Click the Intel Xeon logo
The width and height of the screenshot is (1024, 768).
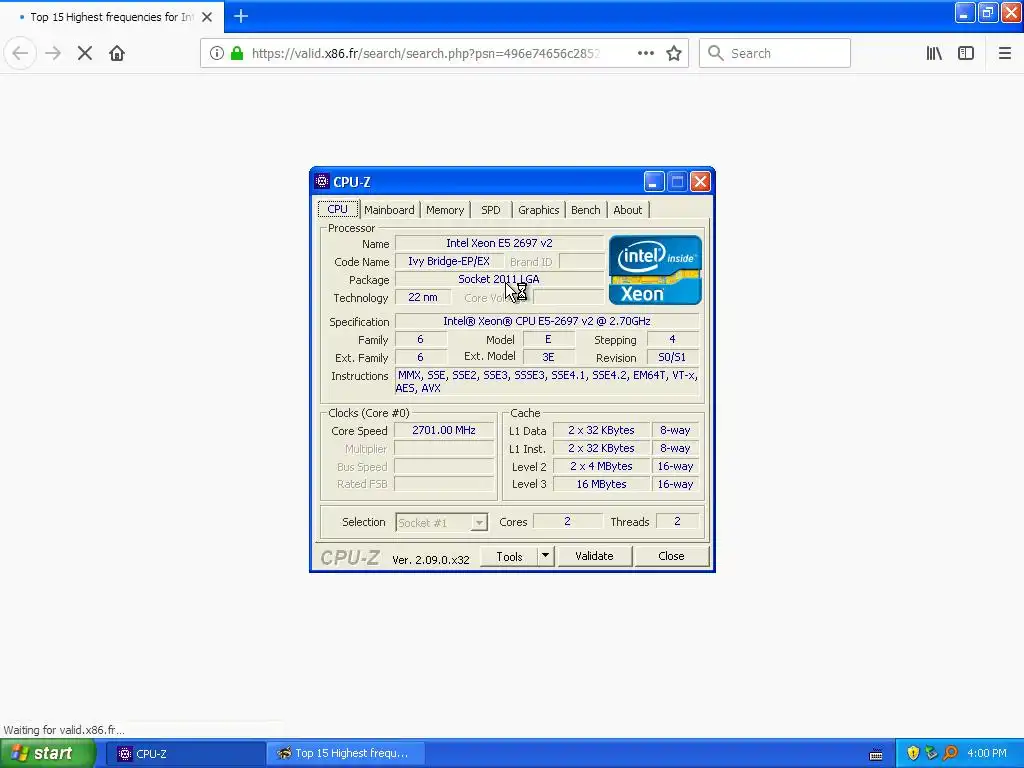(x=655, y=270)
